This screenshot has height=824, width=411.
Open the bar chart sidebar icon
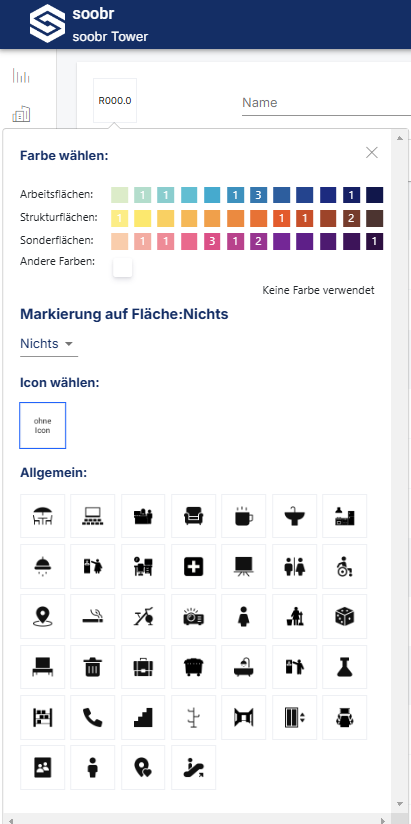pos(22,77)
